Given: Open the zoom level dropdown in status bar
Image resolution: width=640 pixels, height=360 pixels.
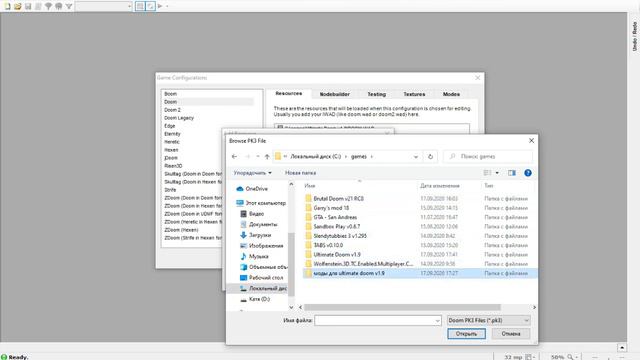Looking at the screenshot, I should pos(576,357).
